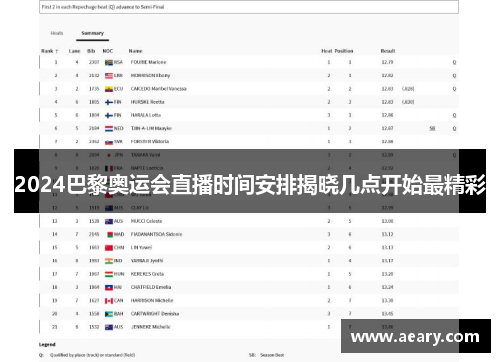Screen dimensions: 500x362
Task: Open athlete HARRISON Michelle's name link
Action: pos(152,301)
